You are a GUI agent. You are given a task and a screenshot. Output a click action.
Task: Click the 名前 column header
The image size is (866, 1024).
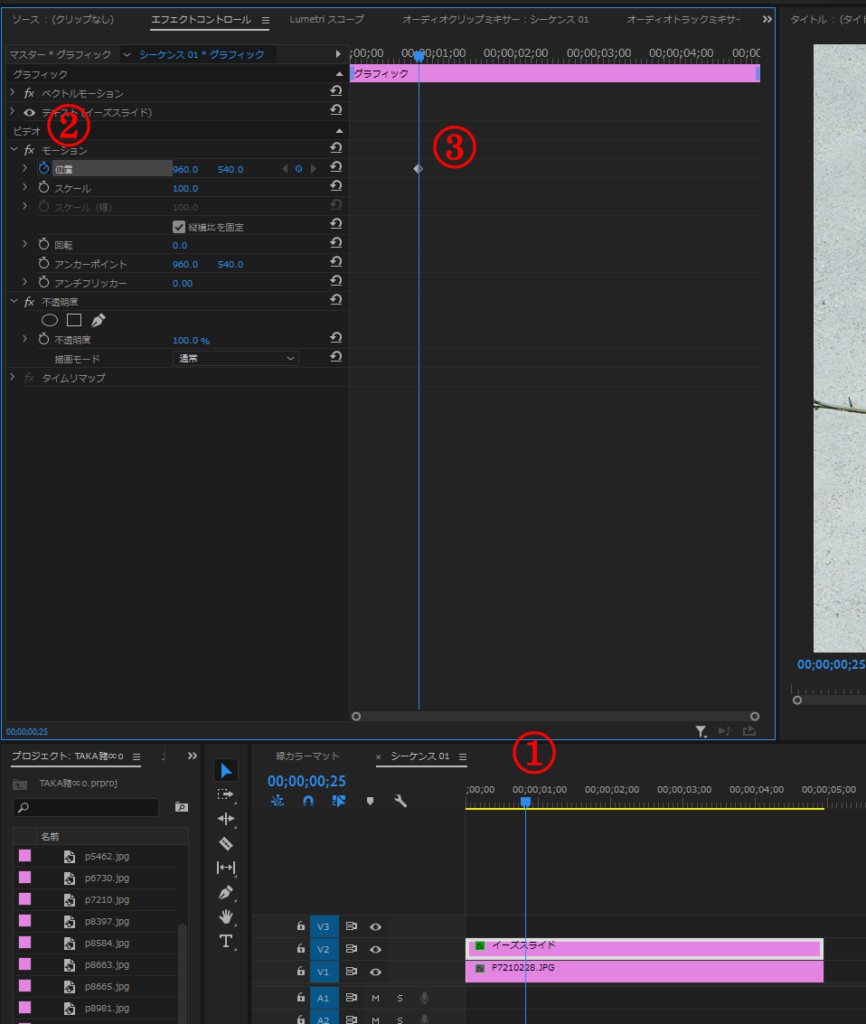[x=50, y=837]
